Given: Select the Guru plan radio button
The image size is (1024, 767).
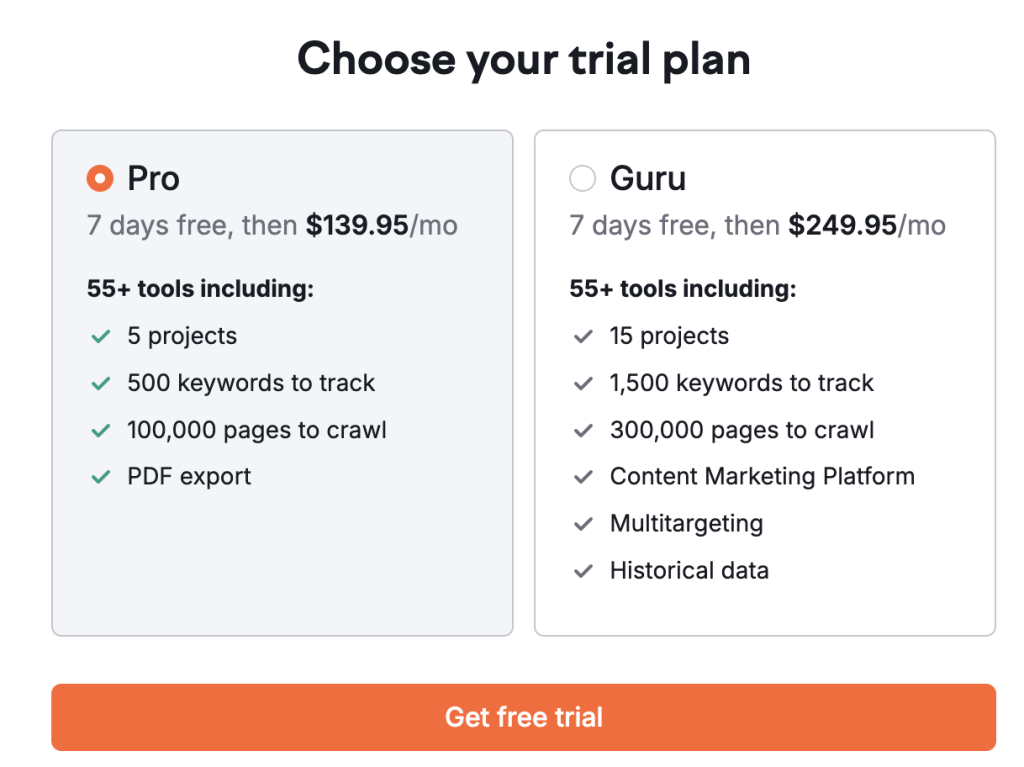Looking at the screenshot, I should pyautogui.click(x=583, y=178).
